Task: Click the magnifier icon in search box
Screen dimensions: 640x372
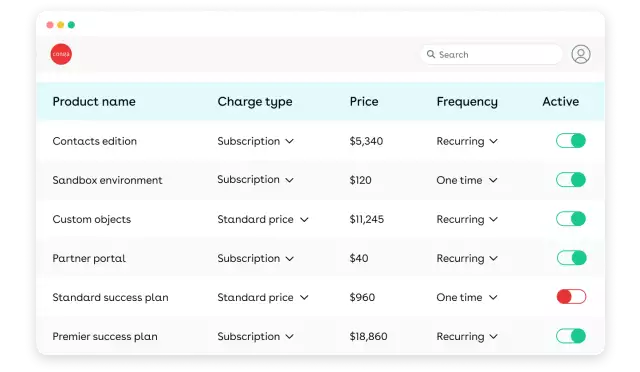Action: click(431, 54)
